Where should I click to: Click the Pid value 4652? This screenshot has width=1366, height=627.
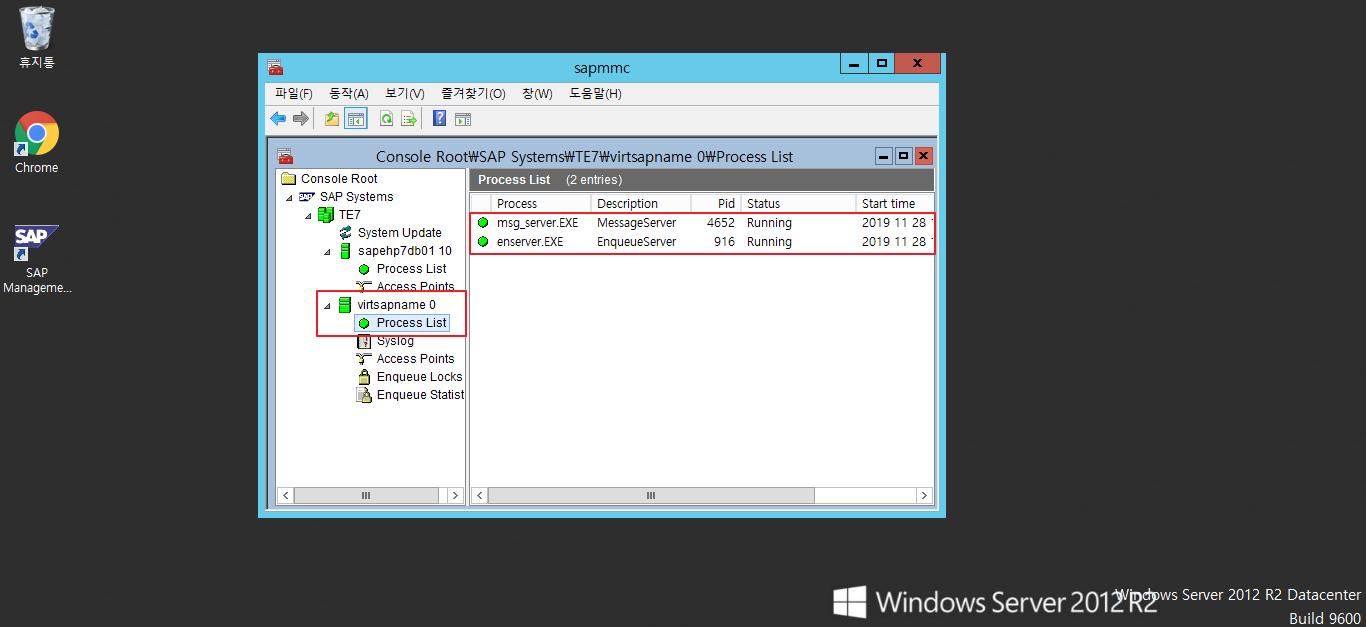point(721,223)
